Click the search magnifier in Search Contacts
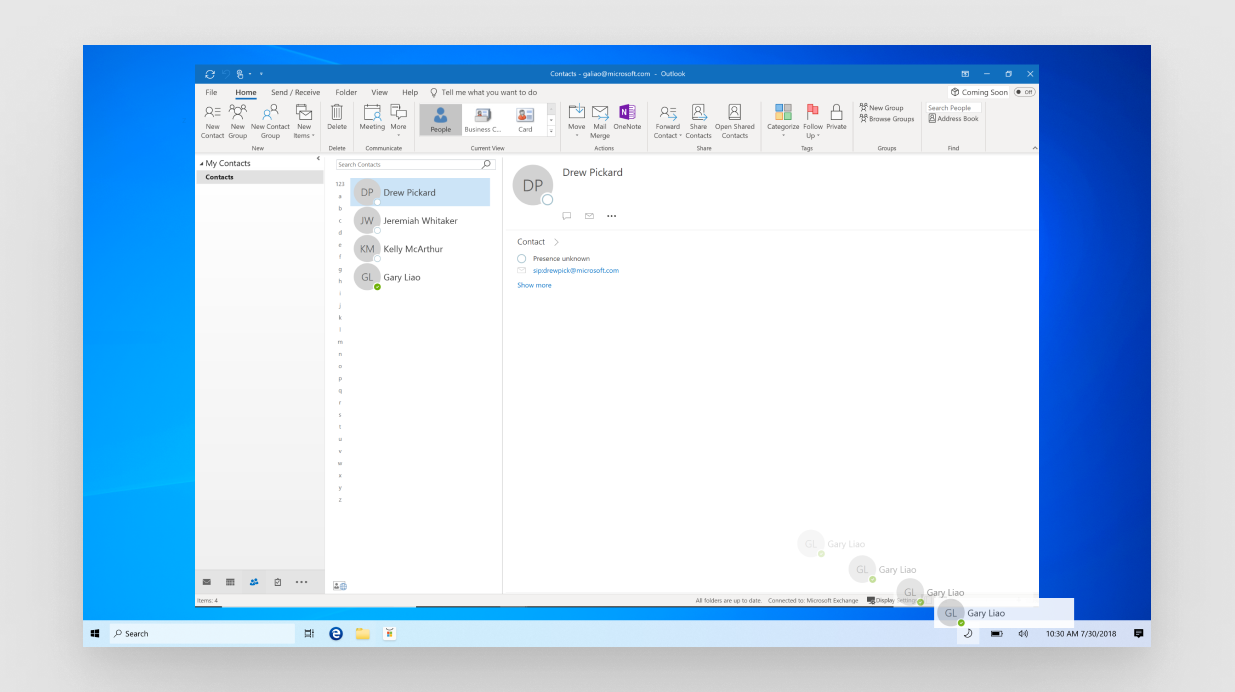Viewport: 1235px width, 692px height. point(486,164)
